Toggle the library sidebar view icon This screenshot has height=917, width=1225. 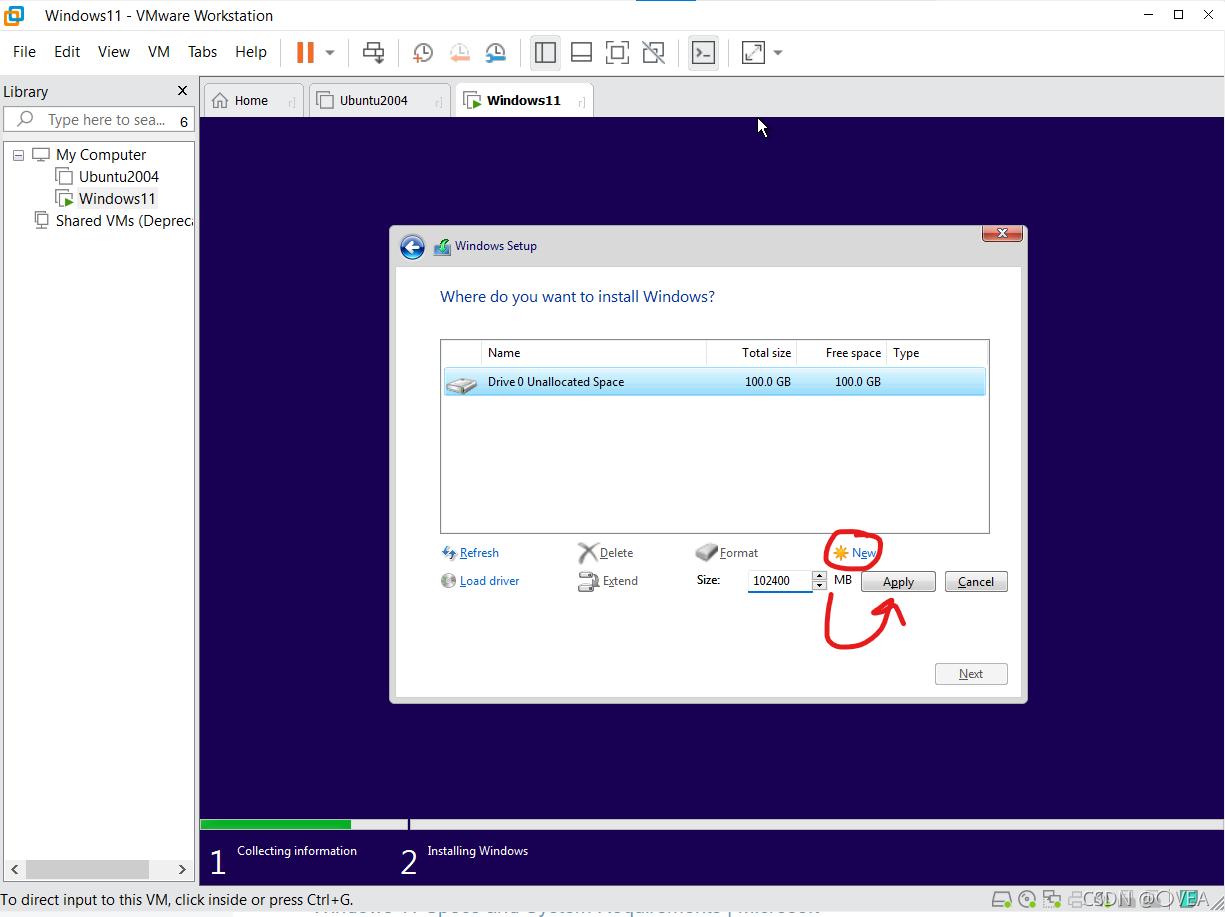(x=545, y=52)
